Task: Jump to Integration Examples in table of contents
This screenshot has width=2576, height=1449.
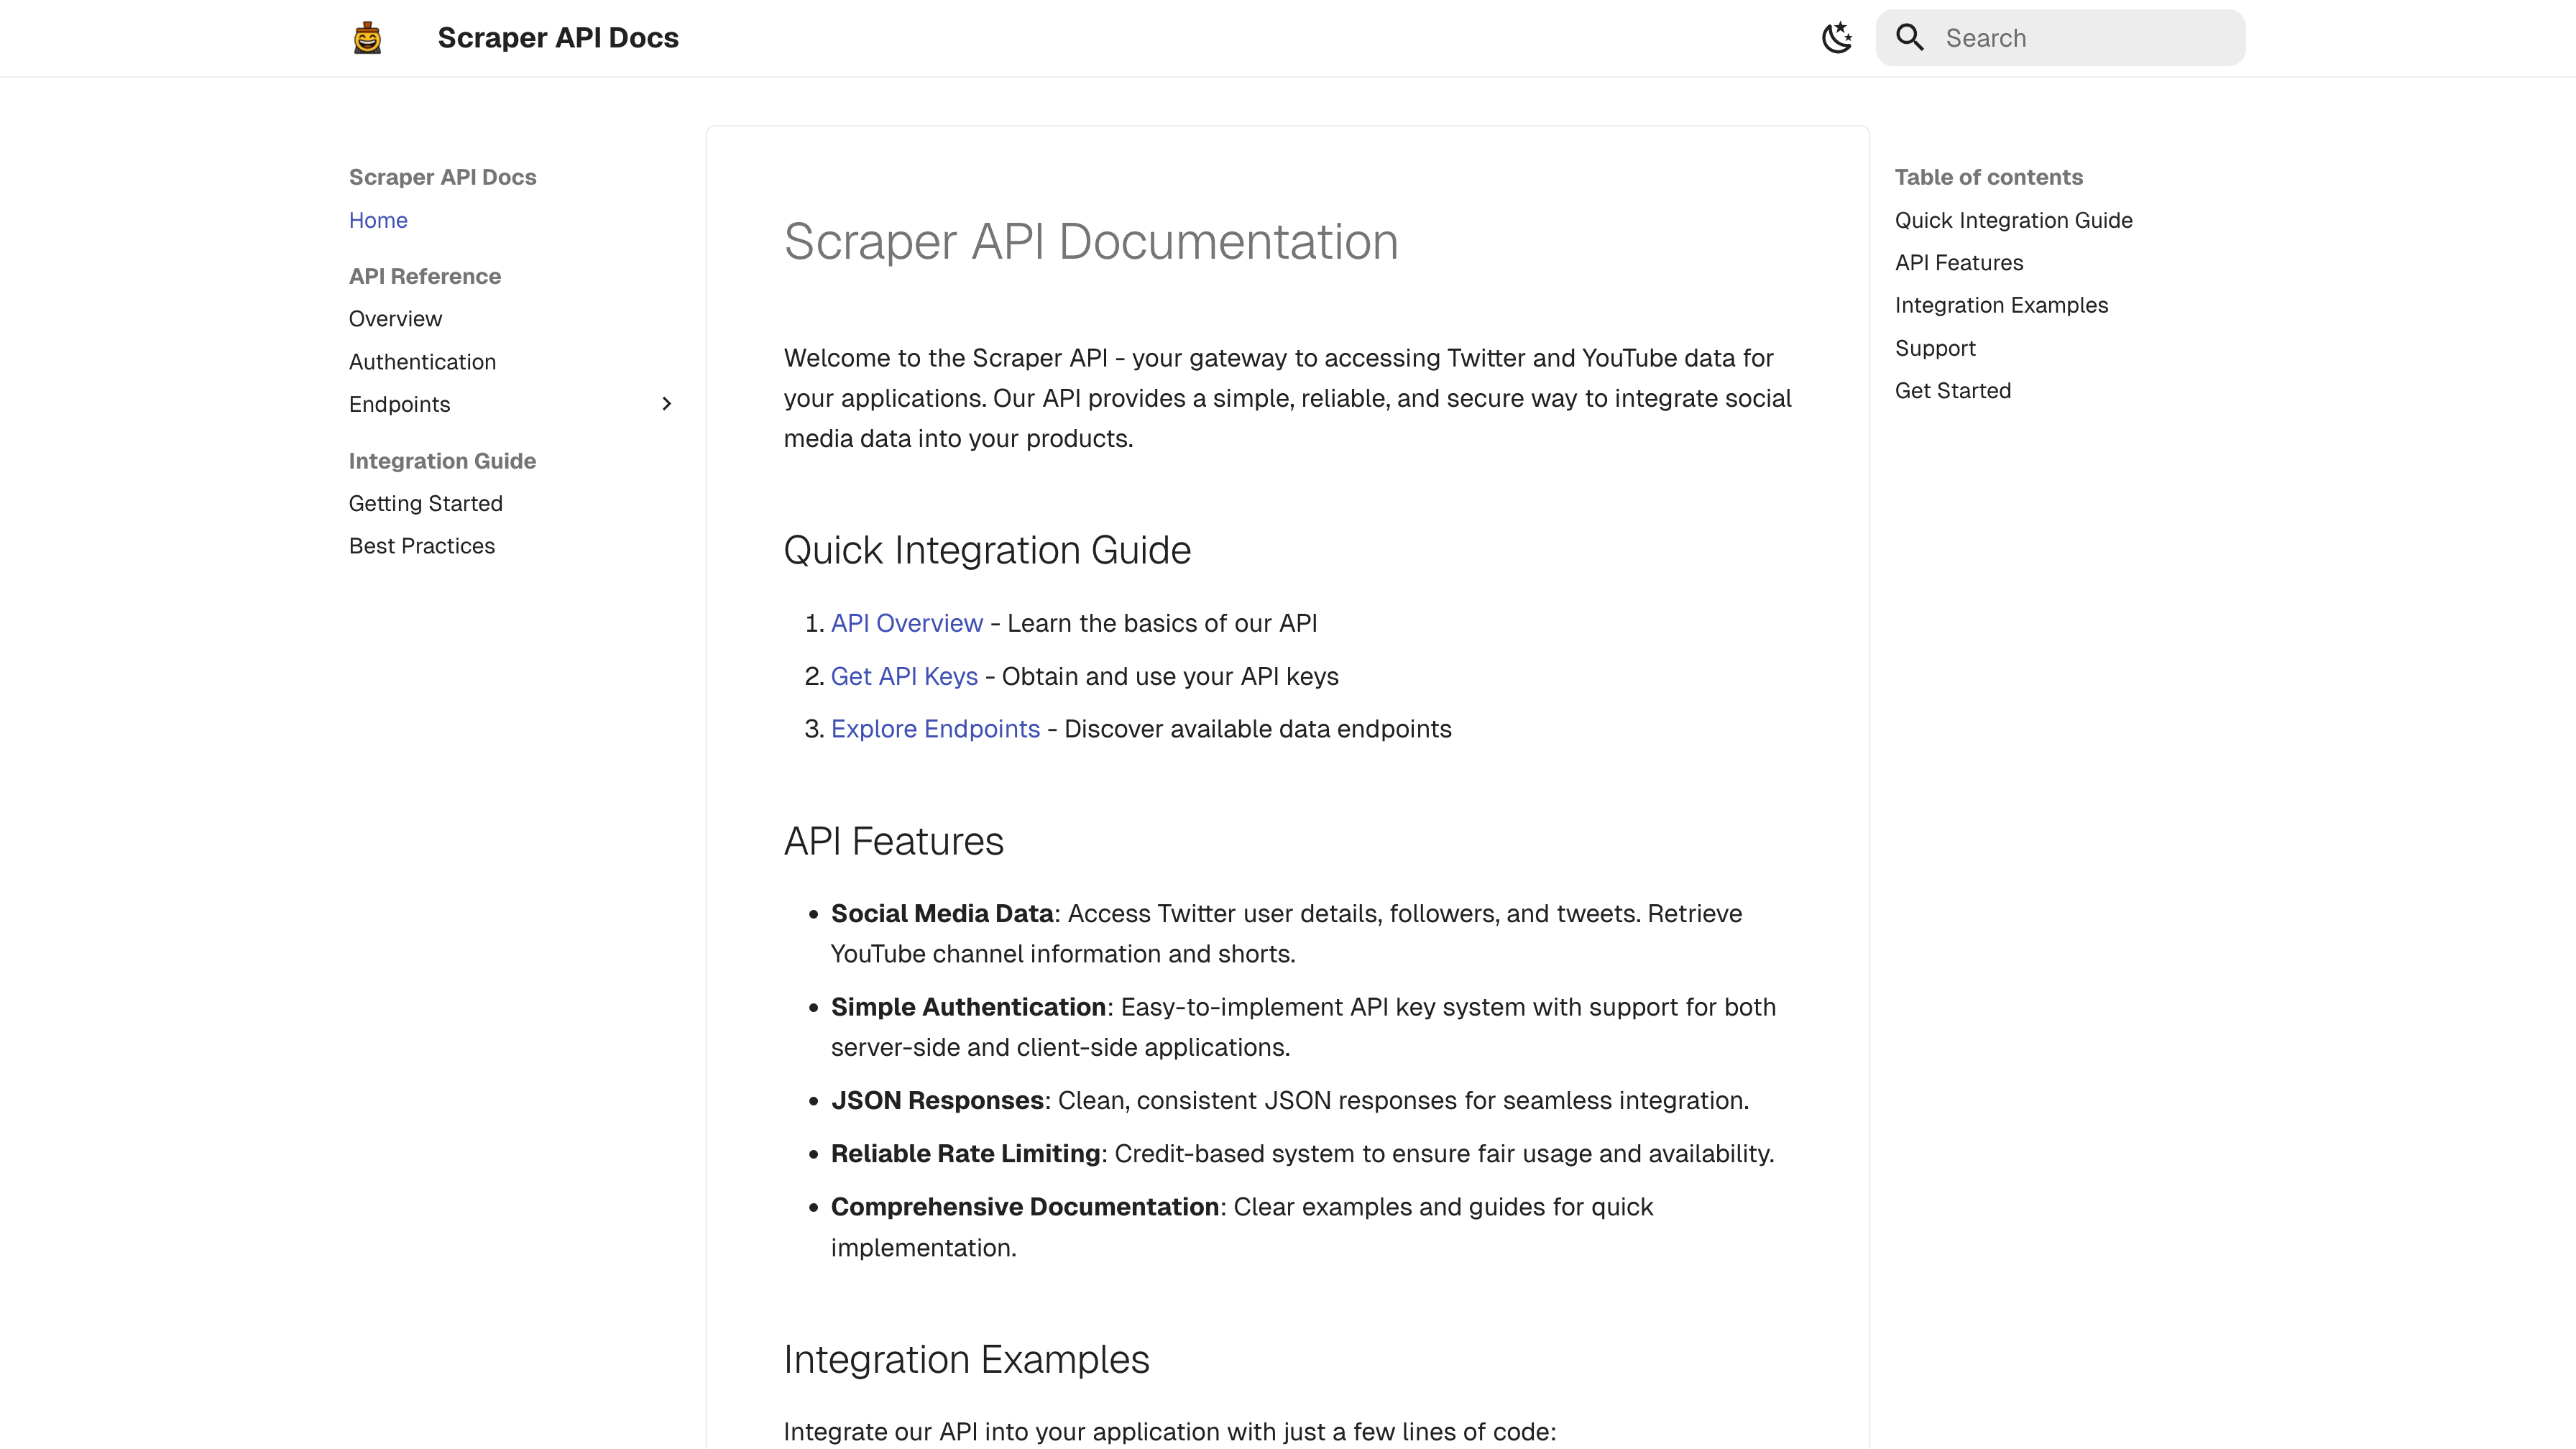Action: click(2001, 305)
